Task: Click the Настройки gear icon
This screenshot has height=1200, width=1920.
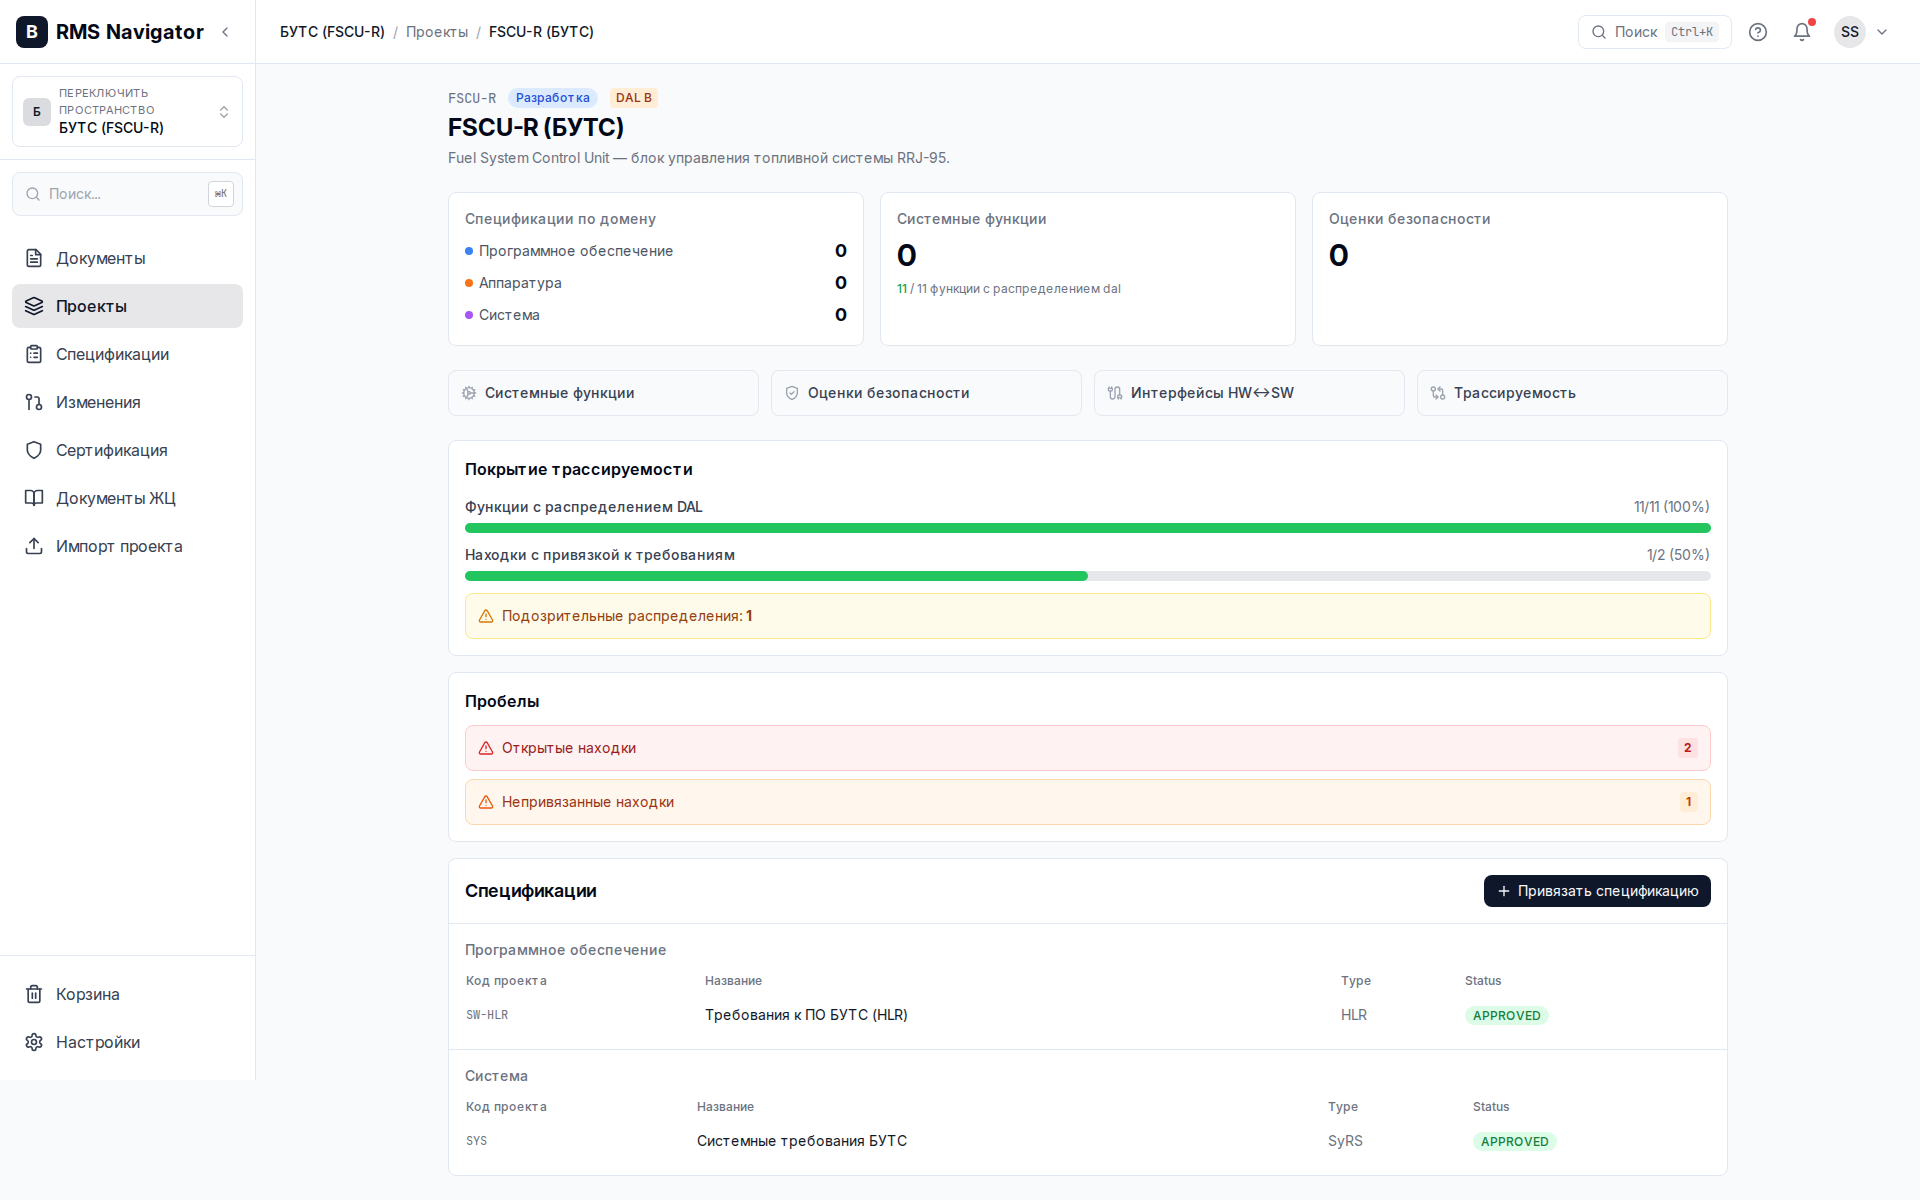Action: [x=34, y=1042]
